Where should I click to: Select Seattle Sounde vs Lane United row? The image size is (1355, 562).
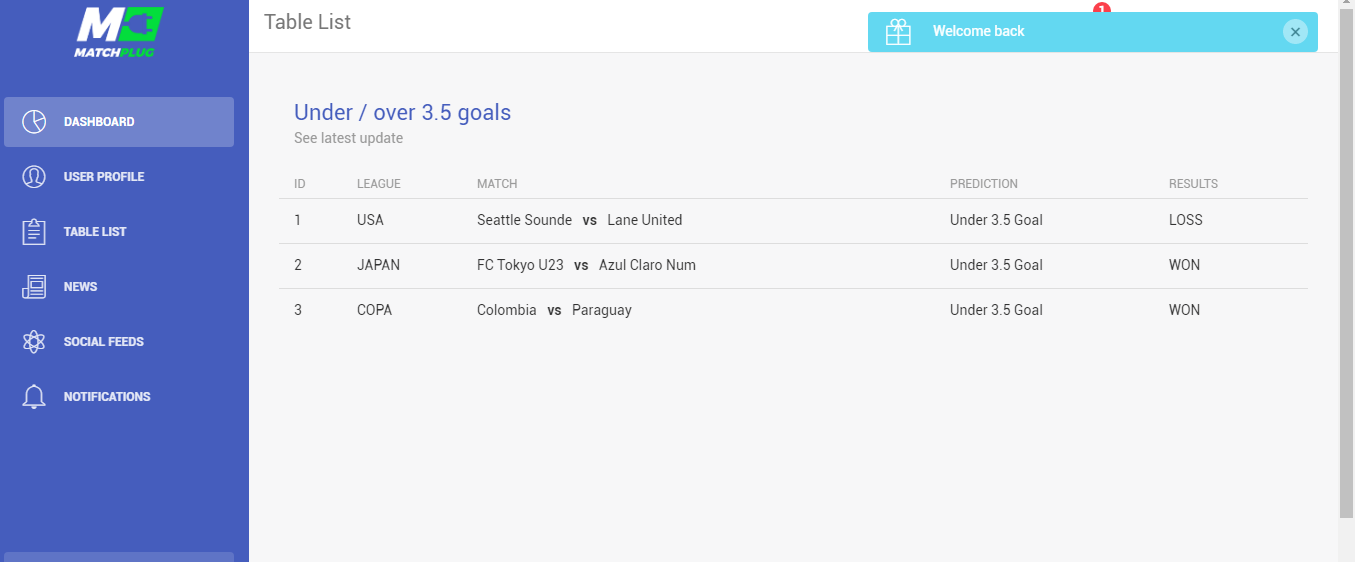[793, 220]
